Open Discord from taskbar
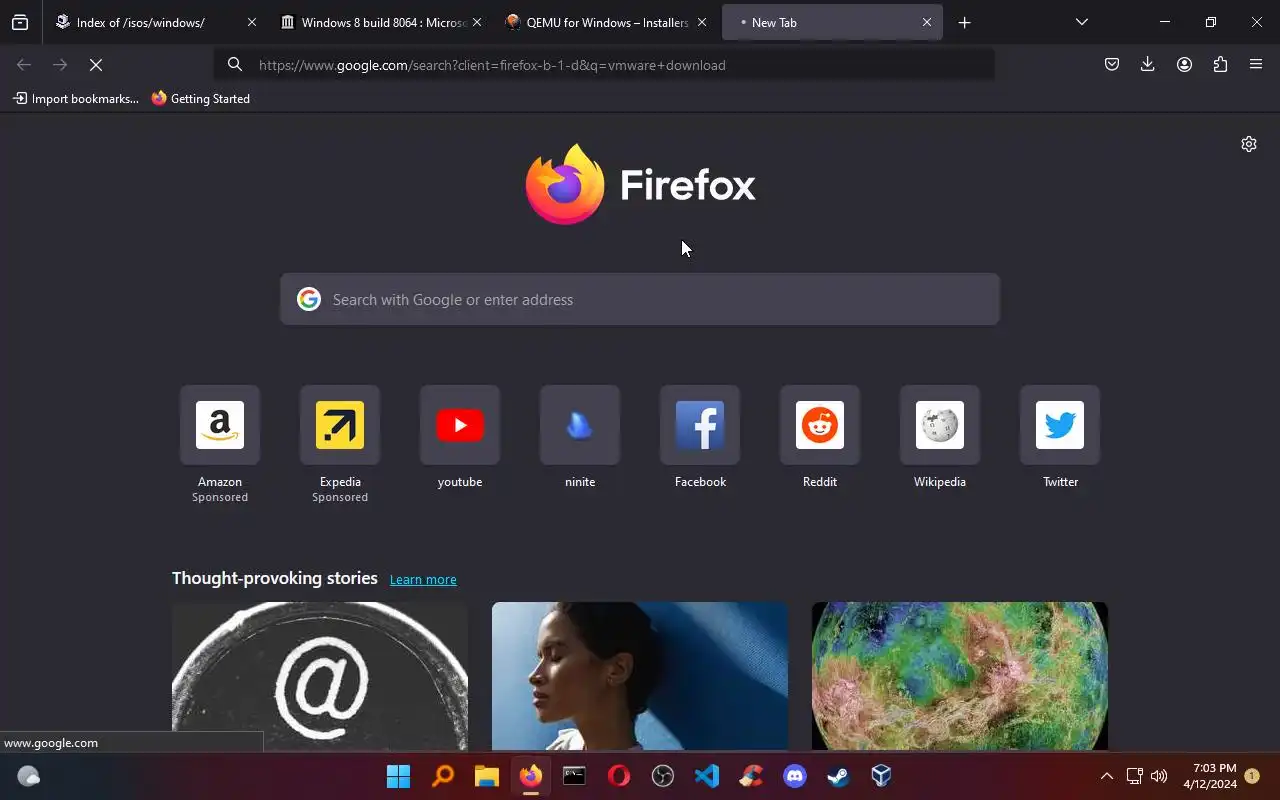1280x800 pixels. pos(795,776)
